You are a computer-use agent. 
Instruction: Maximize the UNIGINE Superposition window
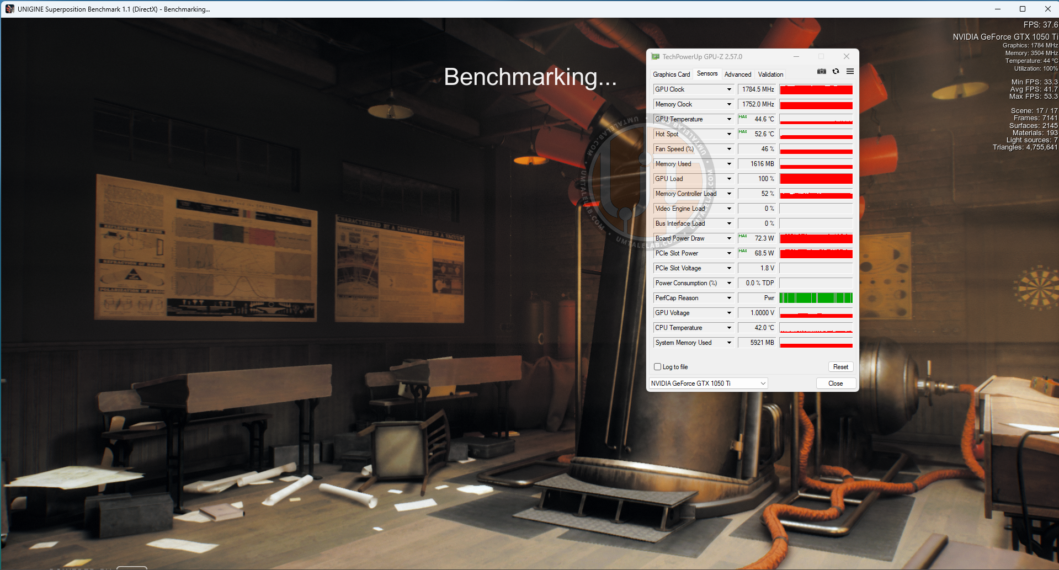pos(1023,9)
